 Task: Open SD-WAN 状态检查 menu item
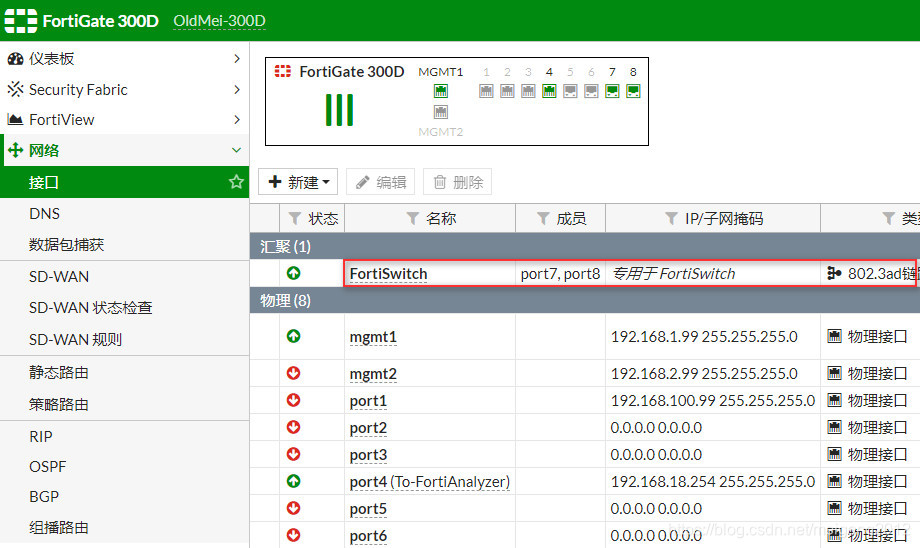coord(90,307)
